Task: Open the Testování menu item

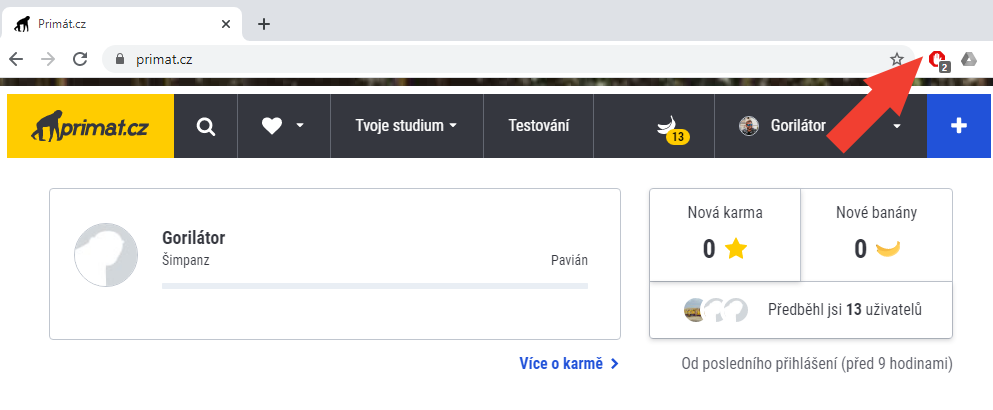Action: (539, 126)
